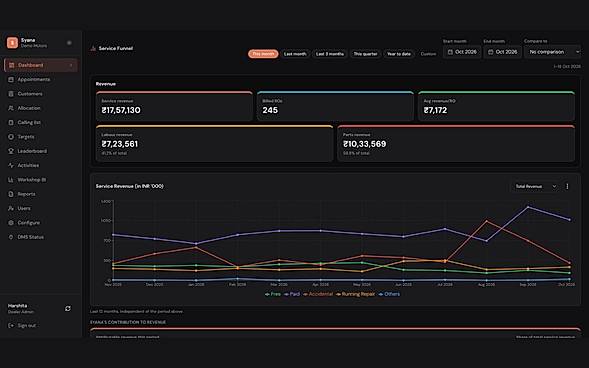This screenshot has width=589, height=368.
Task: Navigate to Leaderboard
Action: 41,151
